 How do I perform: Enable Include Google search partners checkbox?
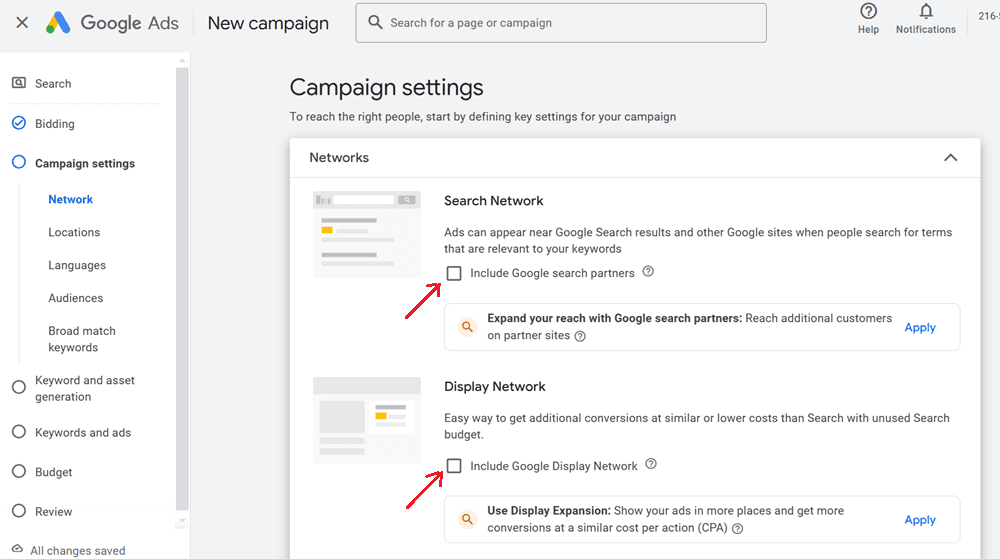(x=454, y=273)
